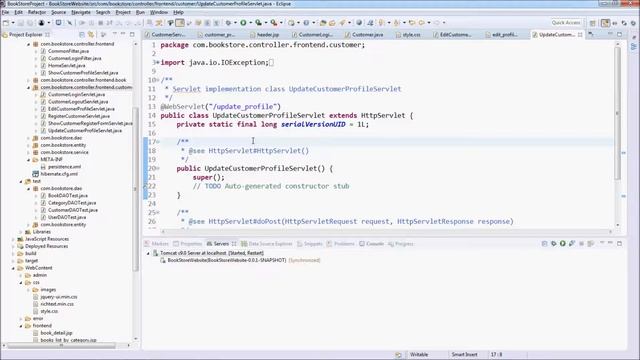This screenshot has height=360, width=640.
Task: Open UpdateCustomerProfileServlet.java in Project Explorer
Action: point(85,131)
